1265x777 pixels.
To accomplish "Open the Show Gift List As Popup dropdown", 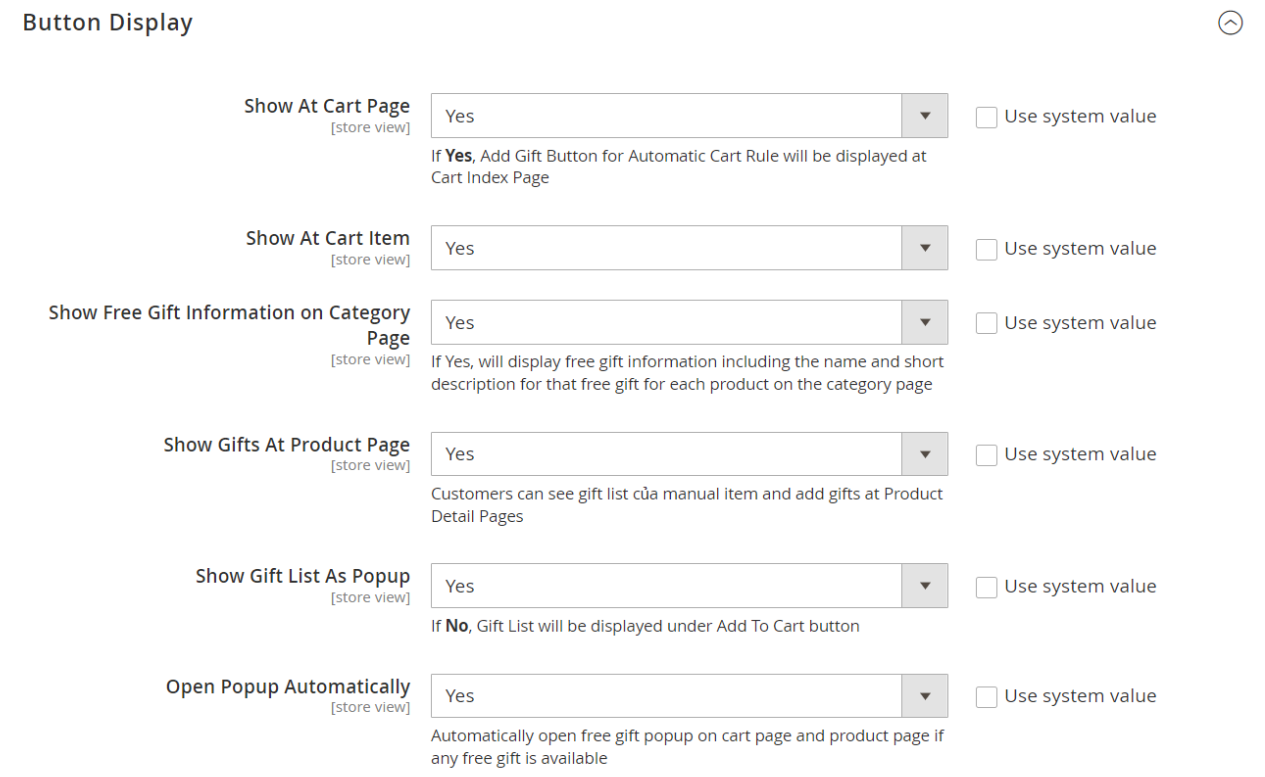I will pos(667,586).
